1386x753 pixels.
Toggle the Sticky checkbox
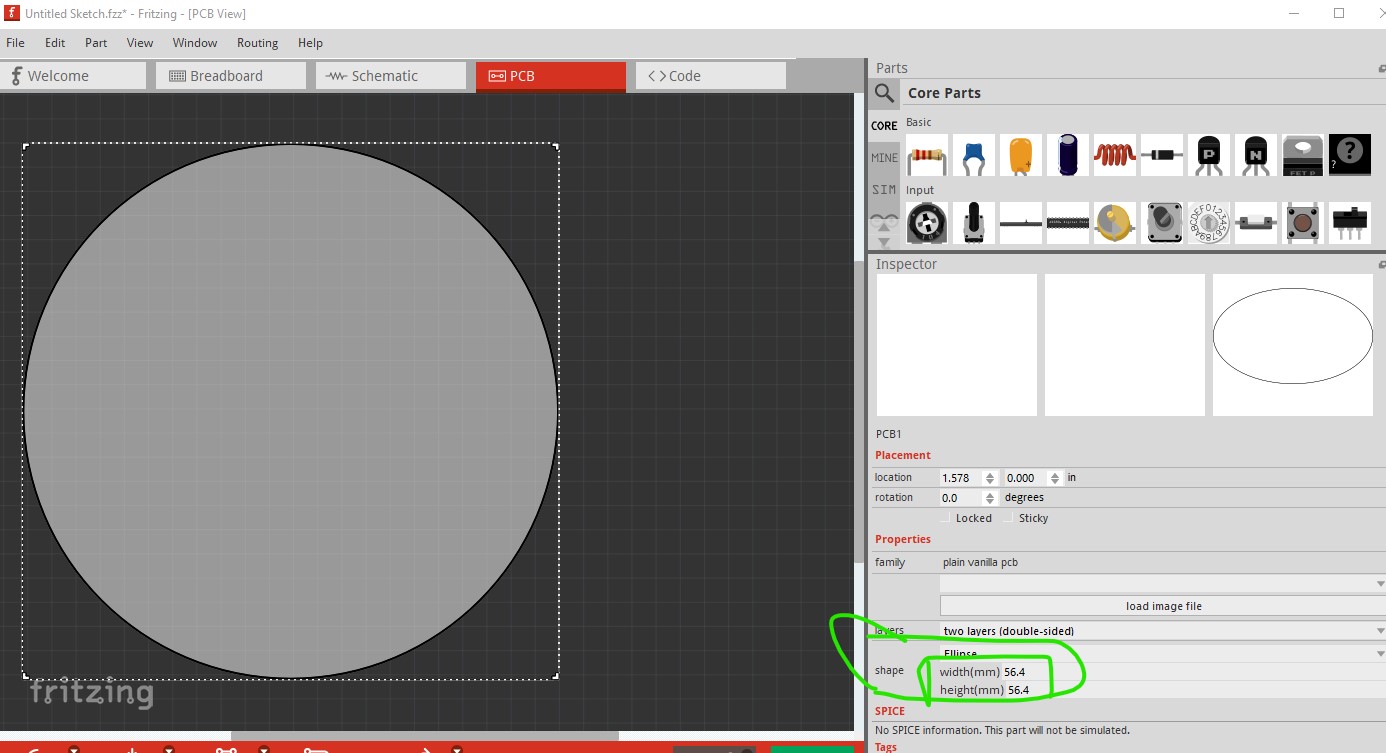pos(1009,518)
